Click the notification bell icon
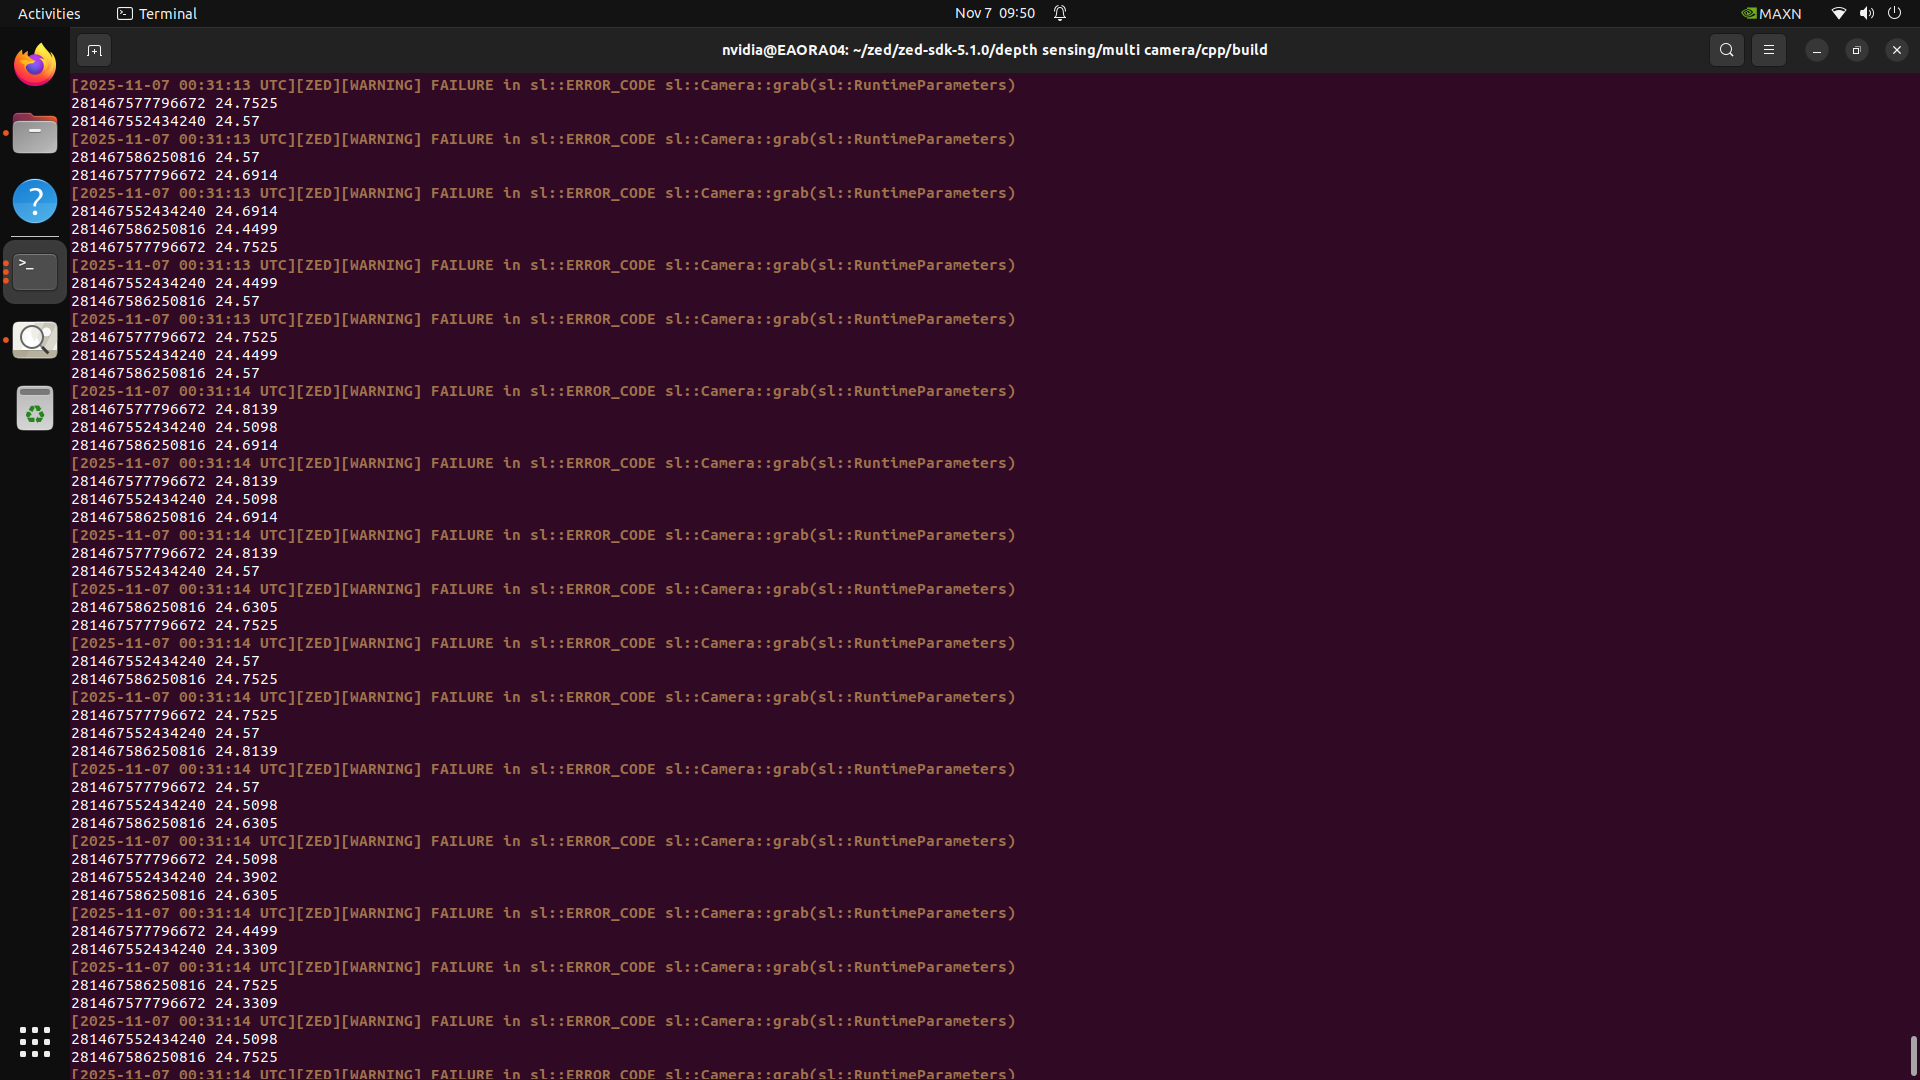The height and width of the screenshot is (1080, 1920). pos(1060,13)
